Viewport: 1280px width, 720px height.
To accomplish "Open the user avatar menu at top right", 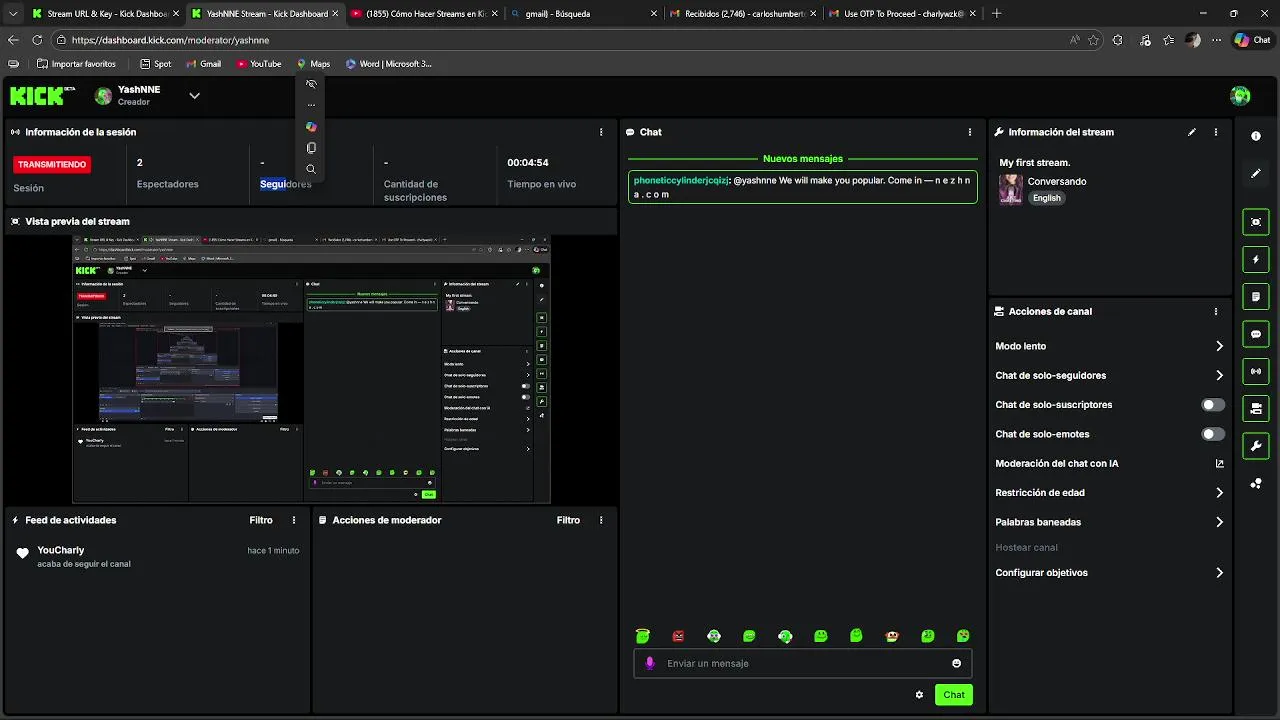I will (1240, 96).
